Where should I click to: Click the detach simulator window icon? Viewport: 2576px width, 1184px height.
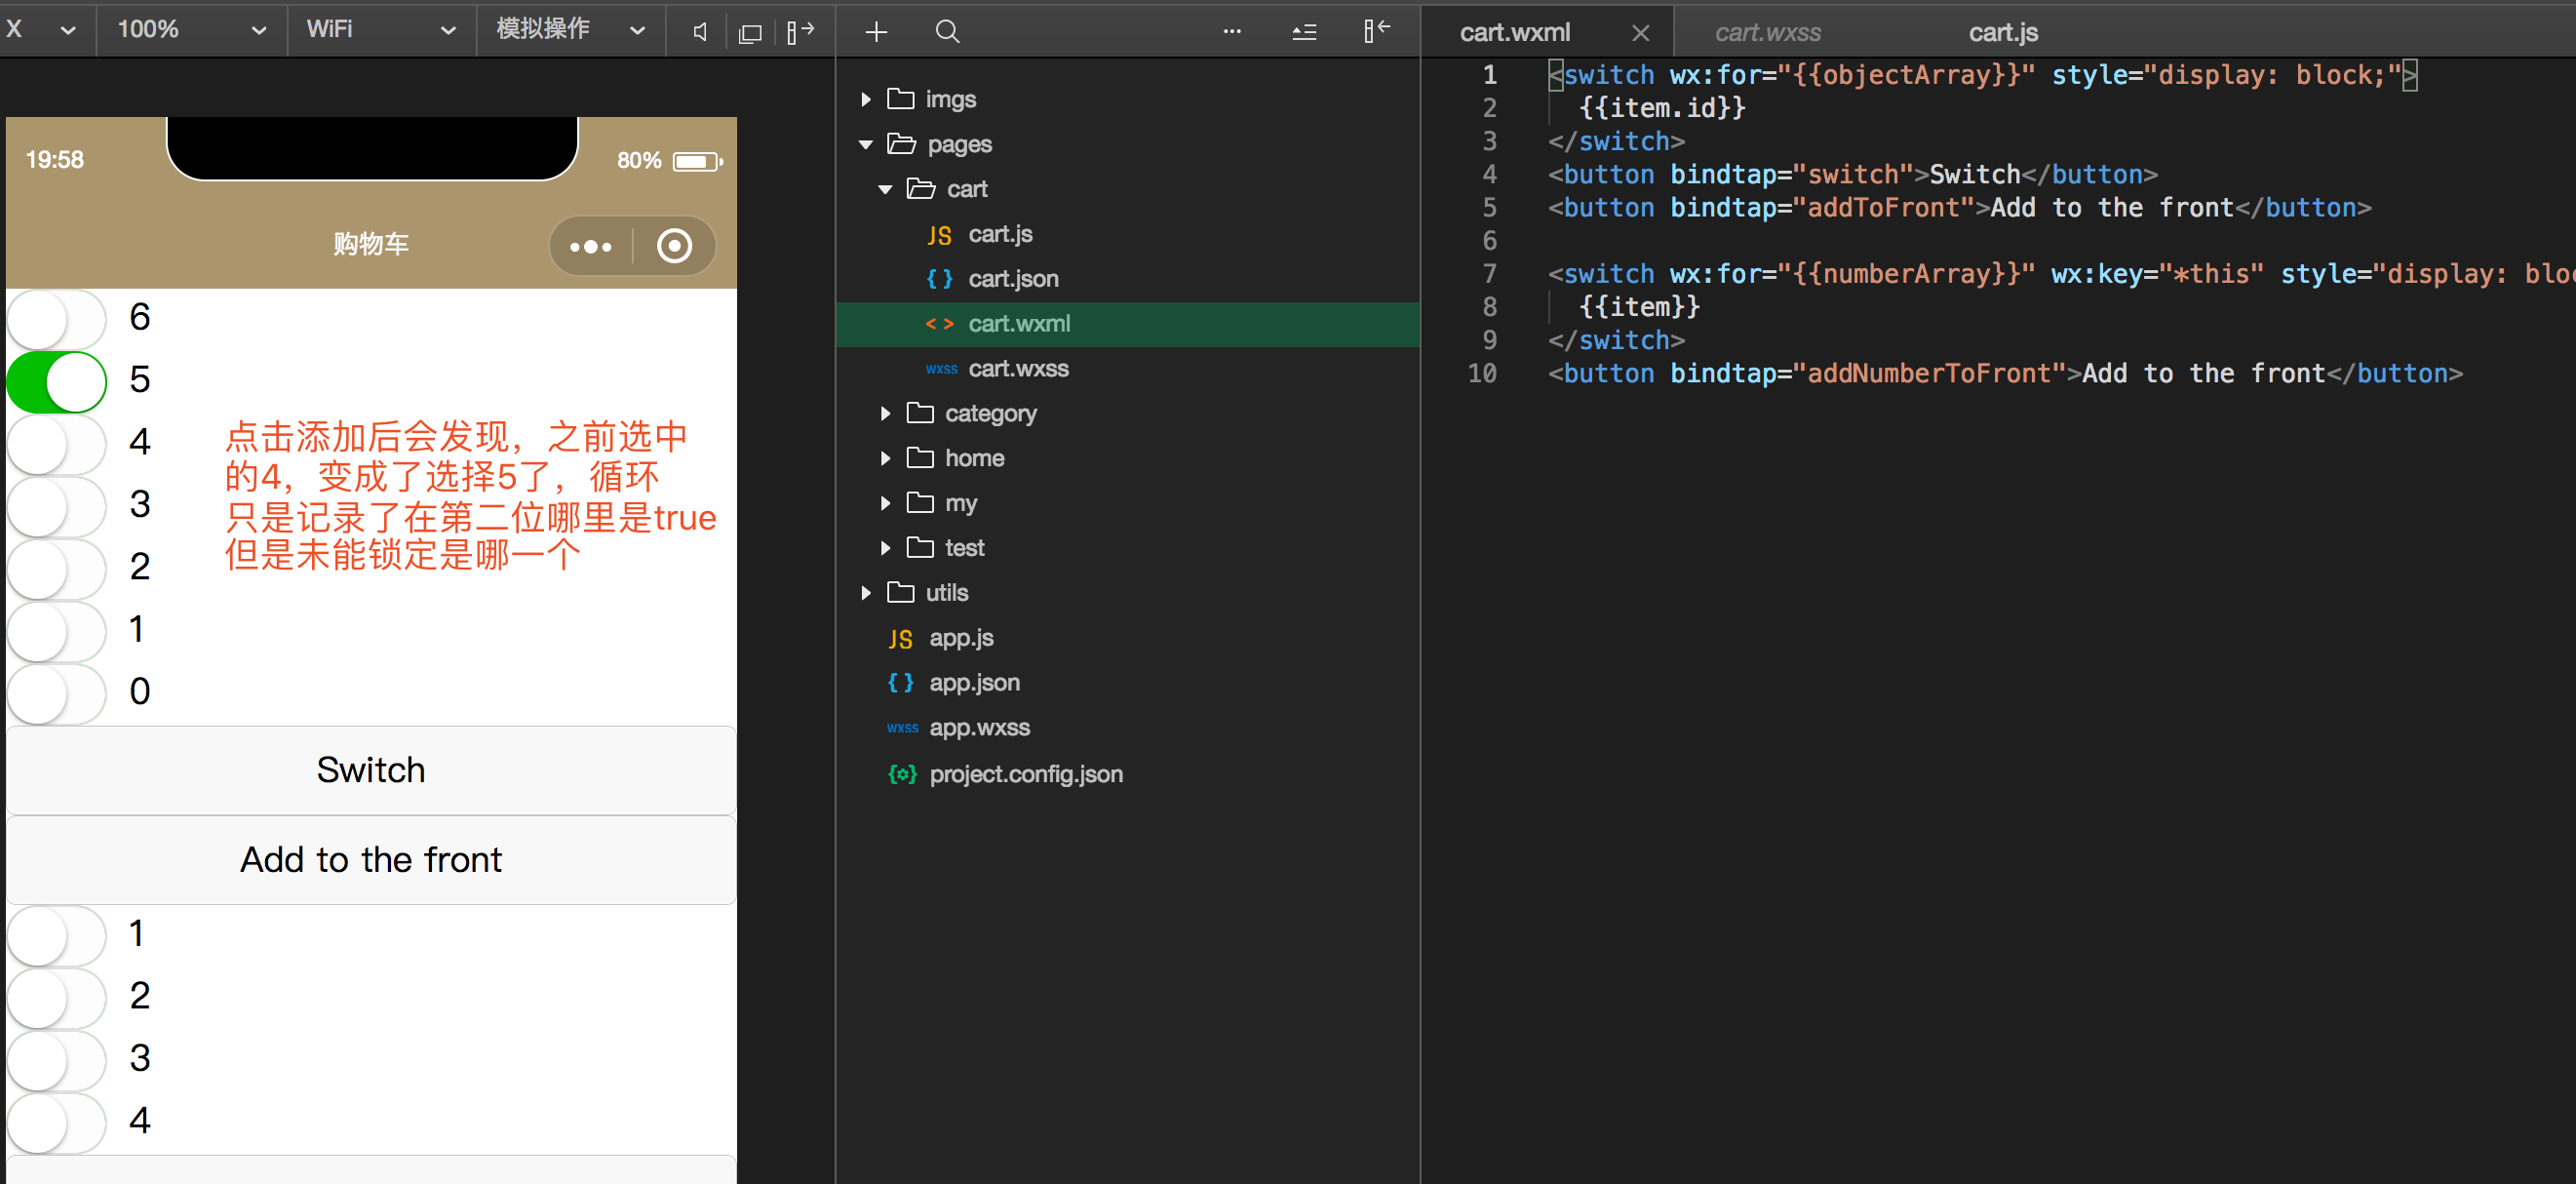750,32
